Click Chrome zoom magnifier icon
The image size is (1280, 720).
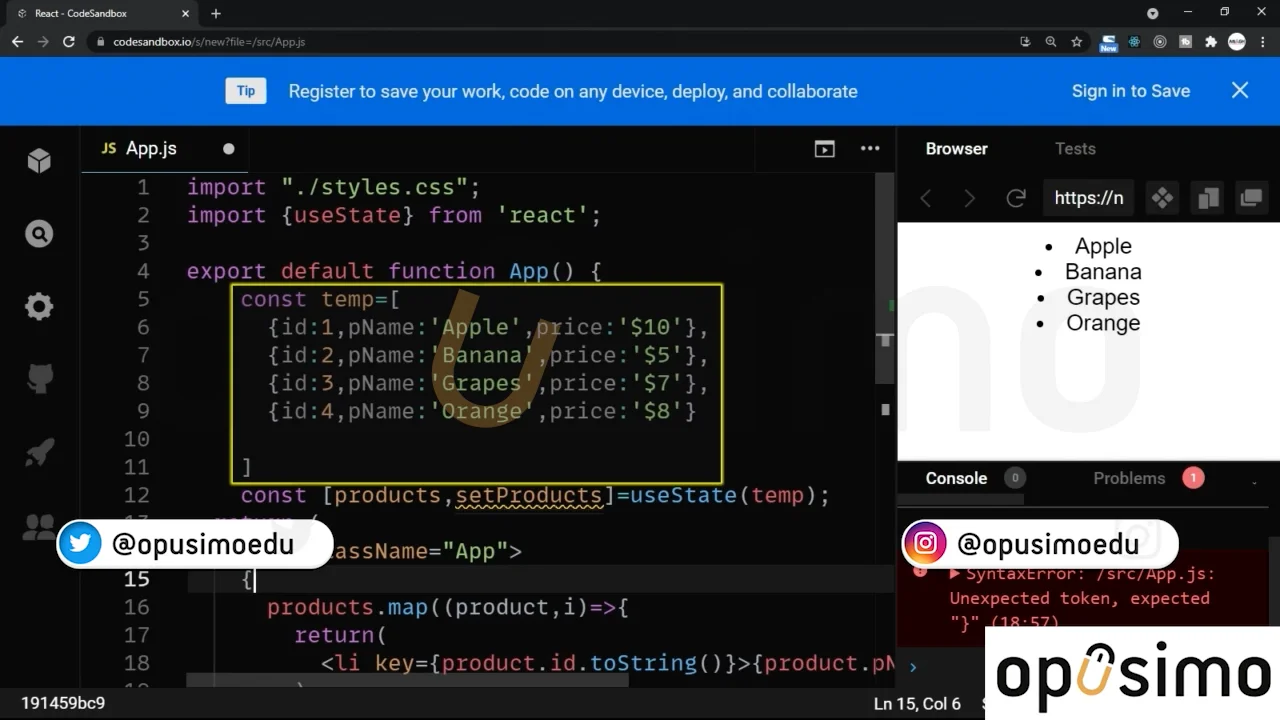click(x=1050, y=42)
